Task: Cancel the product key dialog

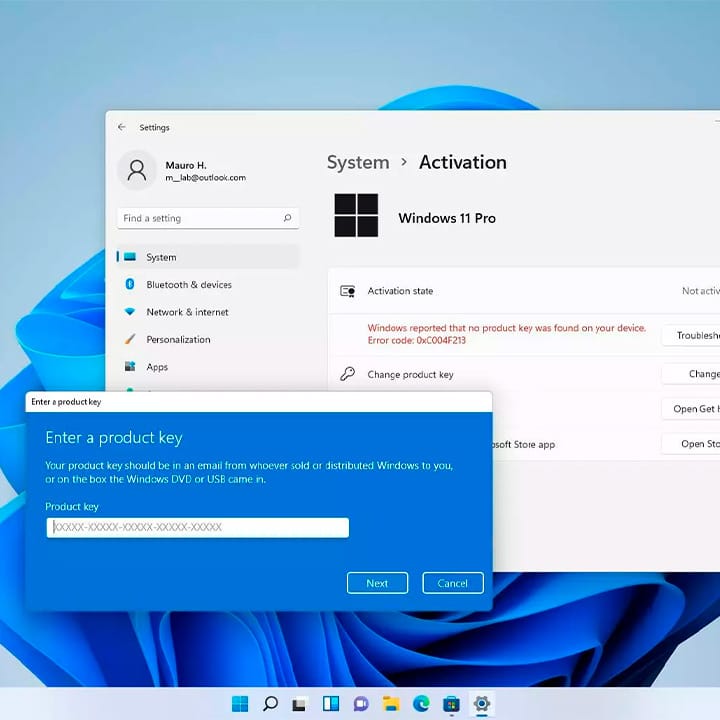Action: tap(453, 583)
